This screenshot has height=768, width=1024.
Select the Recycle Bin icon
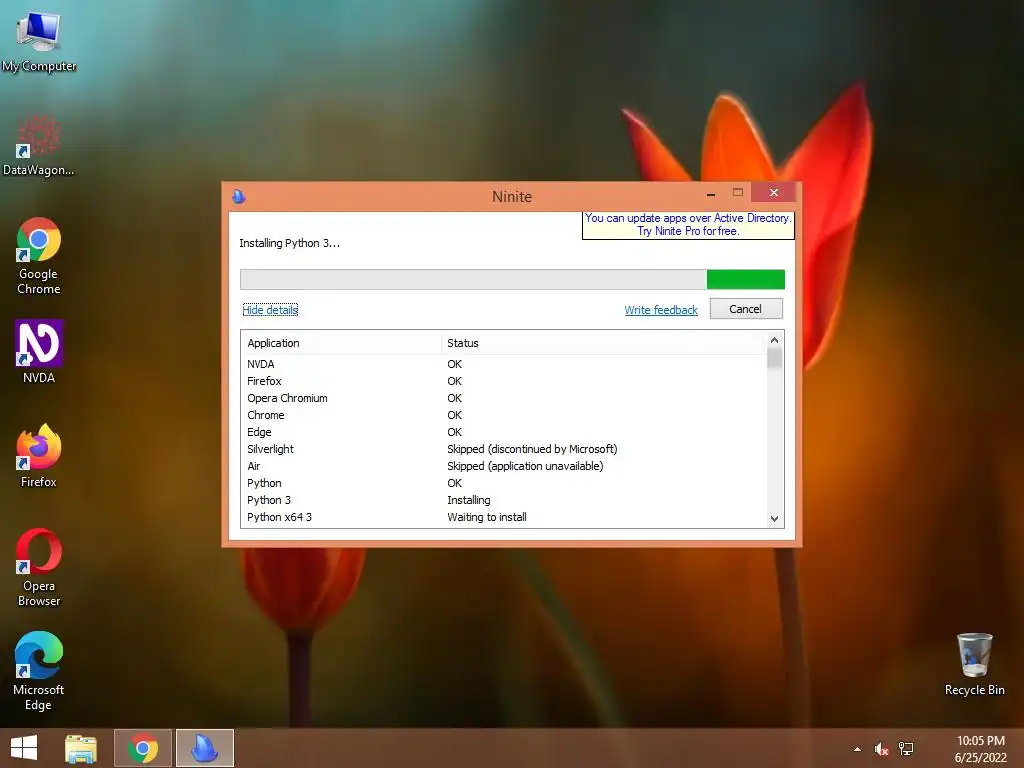pyautogui.click(x=974, y=664)
